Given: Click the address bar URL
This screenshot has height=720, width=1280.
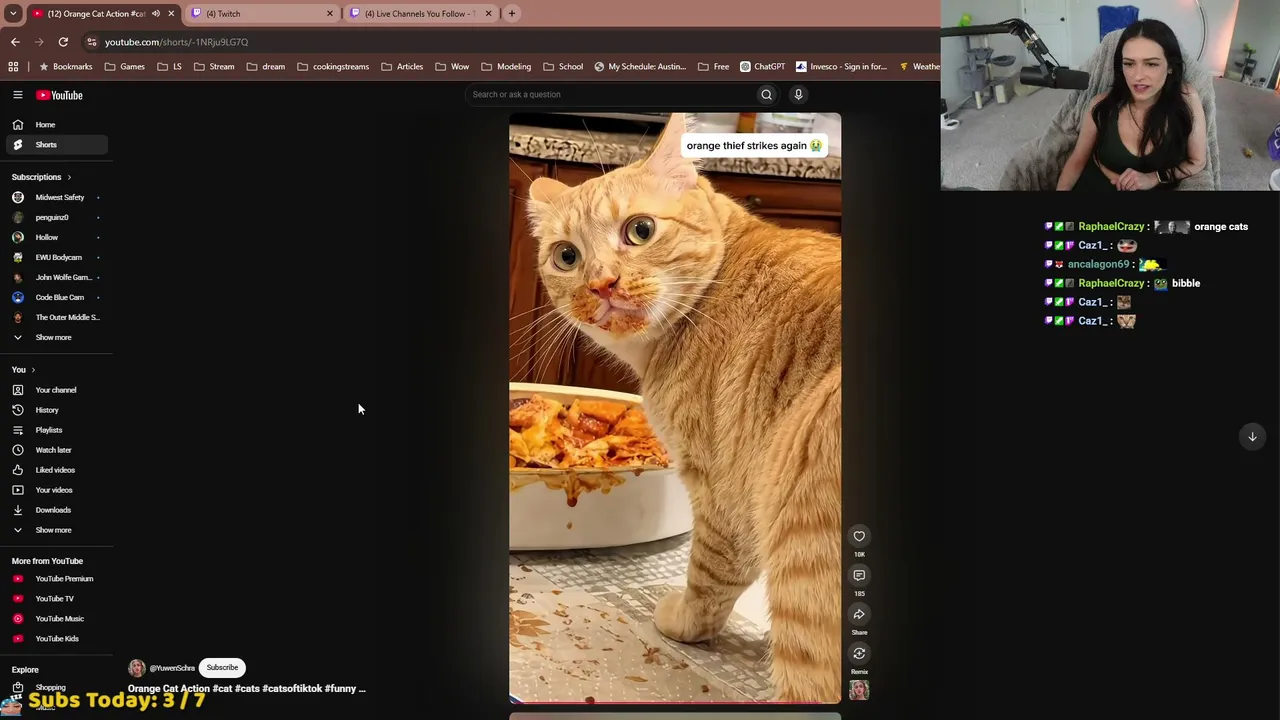Looking at the screenshot, I should (176, 42).
